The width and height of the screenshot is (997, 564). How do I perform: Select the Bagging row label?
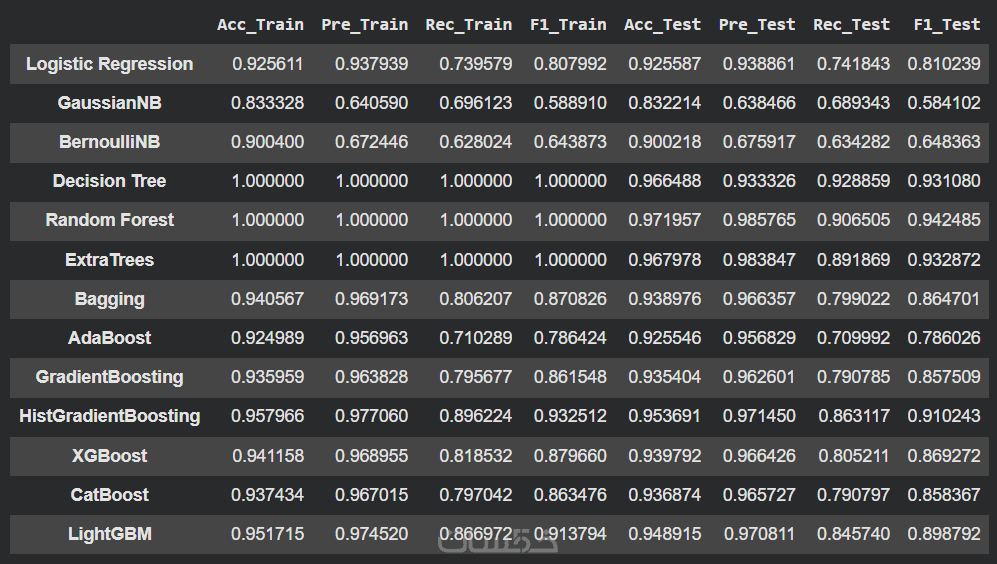(x=109, y=299)
